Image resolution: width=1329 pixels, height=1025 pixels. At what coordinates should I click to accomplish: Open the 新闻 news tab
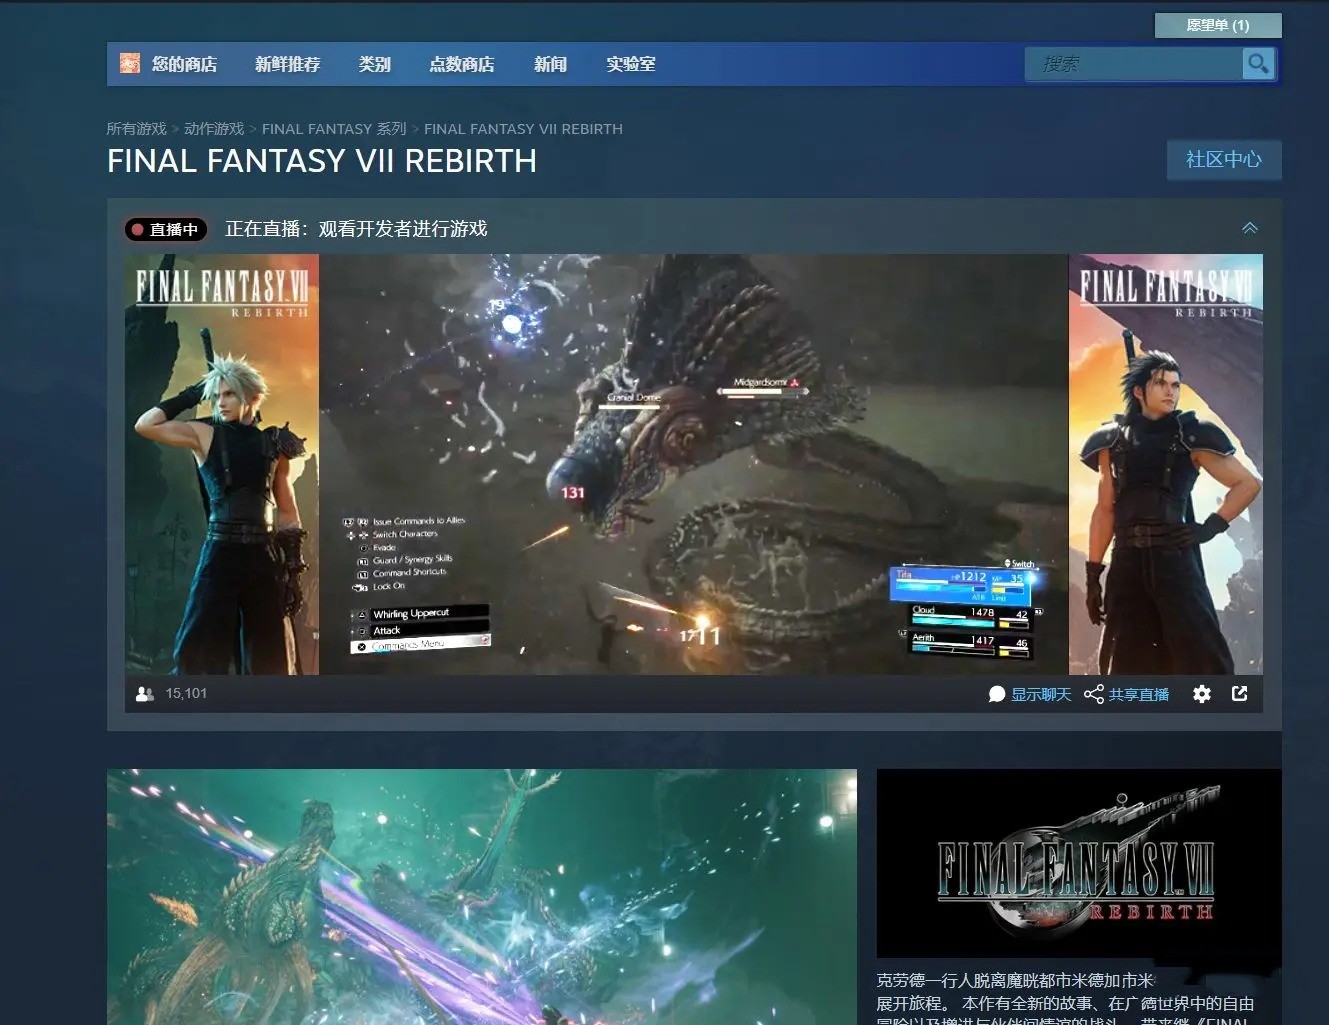coord(550,64)
